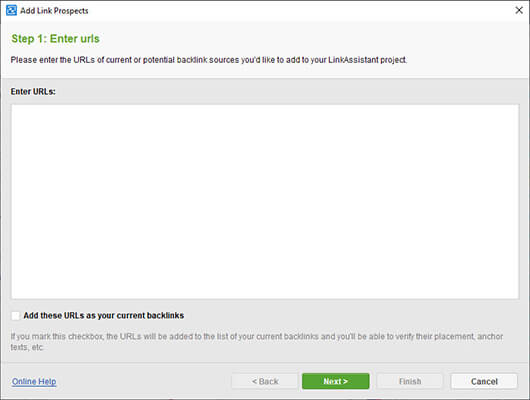Cancel the Add Link Prospects wizard

tap(484, 381)
